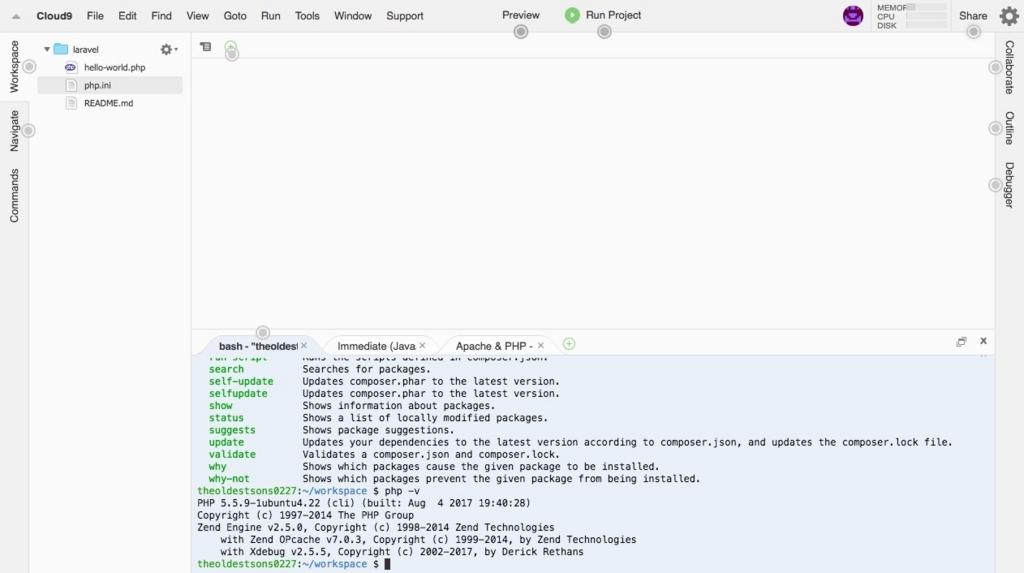Open the View menu

[x=197, y=16]
